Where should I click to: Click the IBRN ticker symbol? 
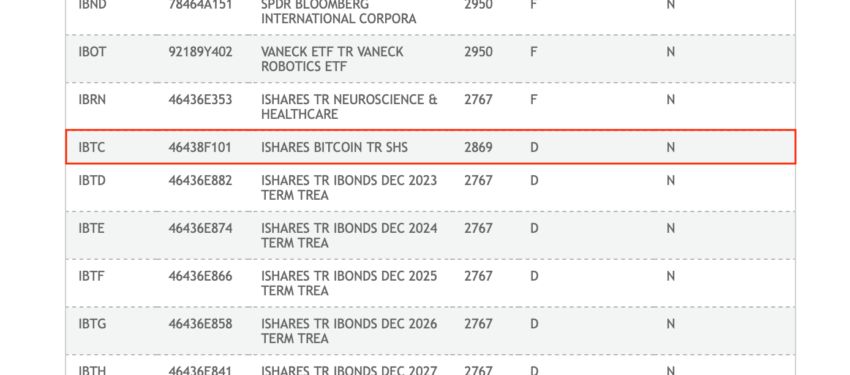(x=92, y=100)
